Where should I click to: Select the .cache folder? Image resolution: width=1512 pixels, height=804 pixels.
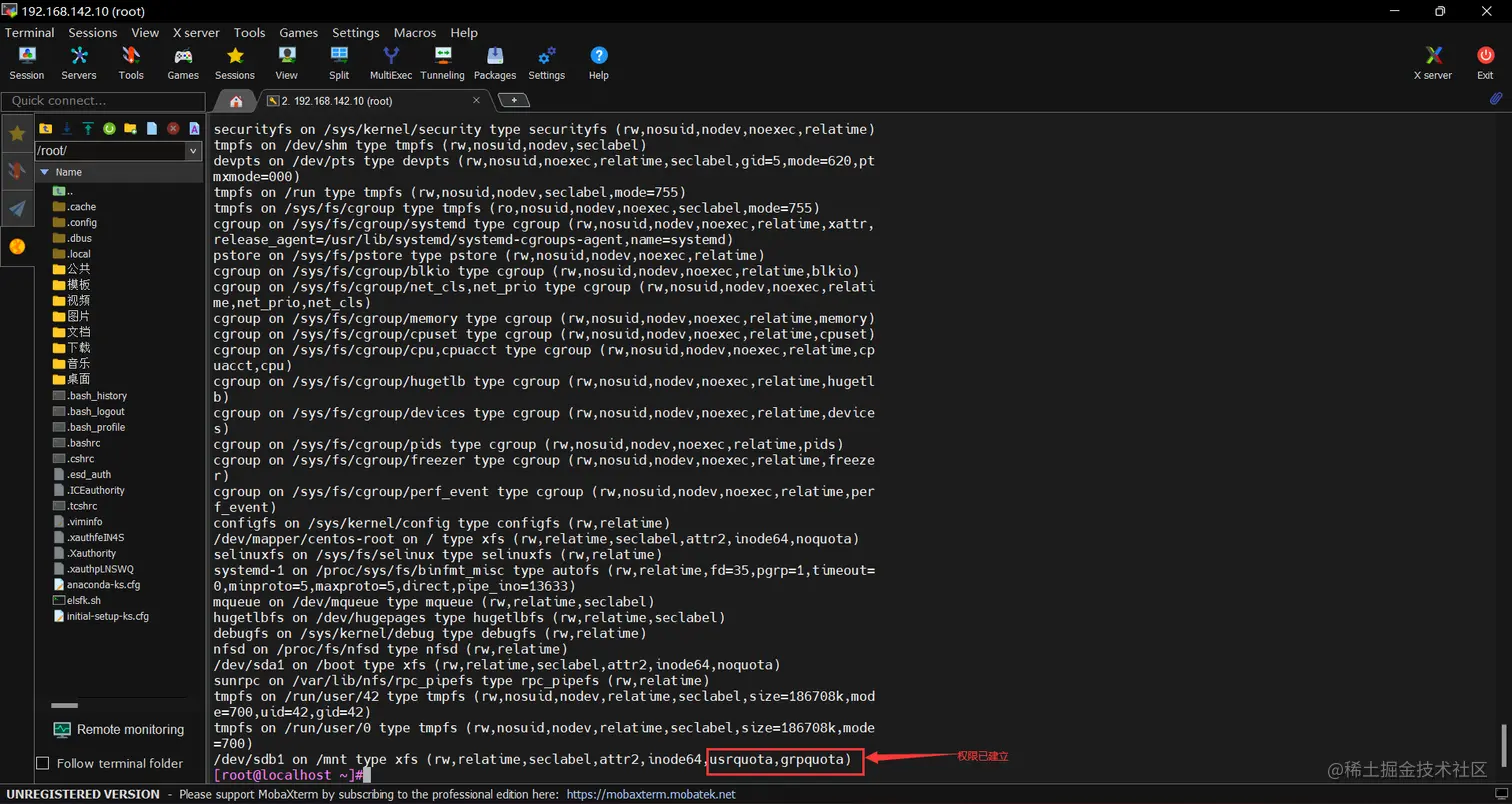pyautogui.click(x=74, y=207)
